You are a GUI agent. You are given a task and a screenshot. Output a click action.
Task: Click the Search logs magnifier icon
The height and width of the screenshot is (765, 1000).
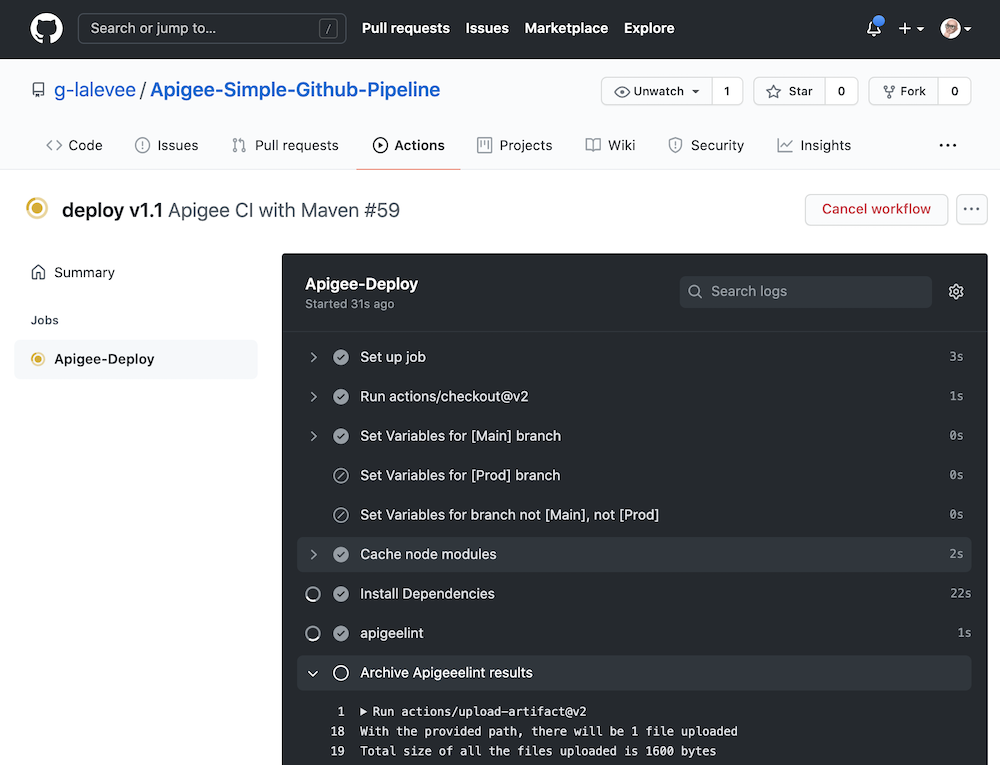tap(695, 292)
